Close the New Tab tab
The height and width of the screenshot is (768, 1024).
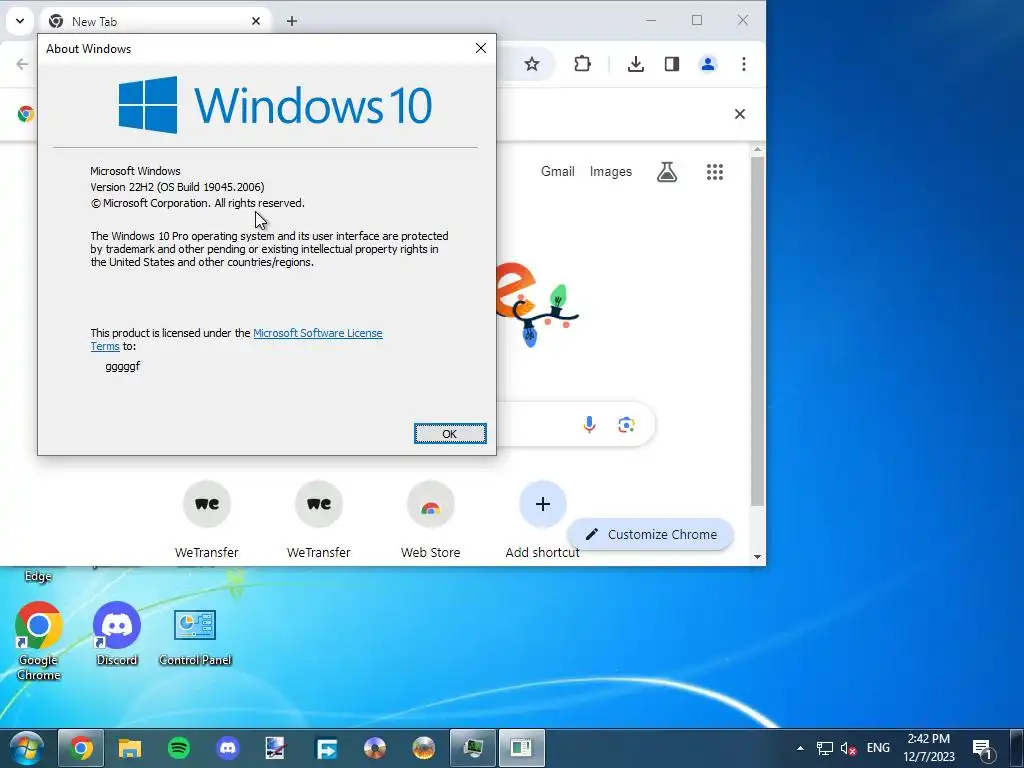coord(256,22)
